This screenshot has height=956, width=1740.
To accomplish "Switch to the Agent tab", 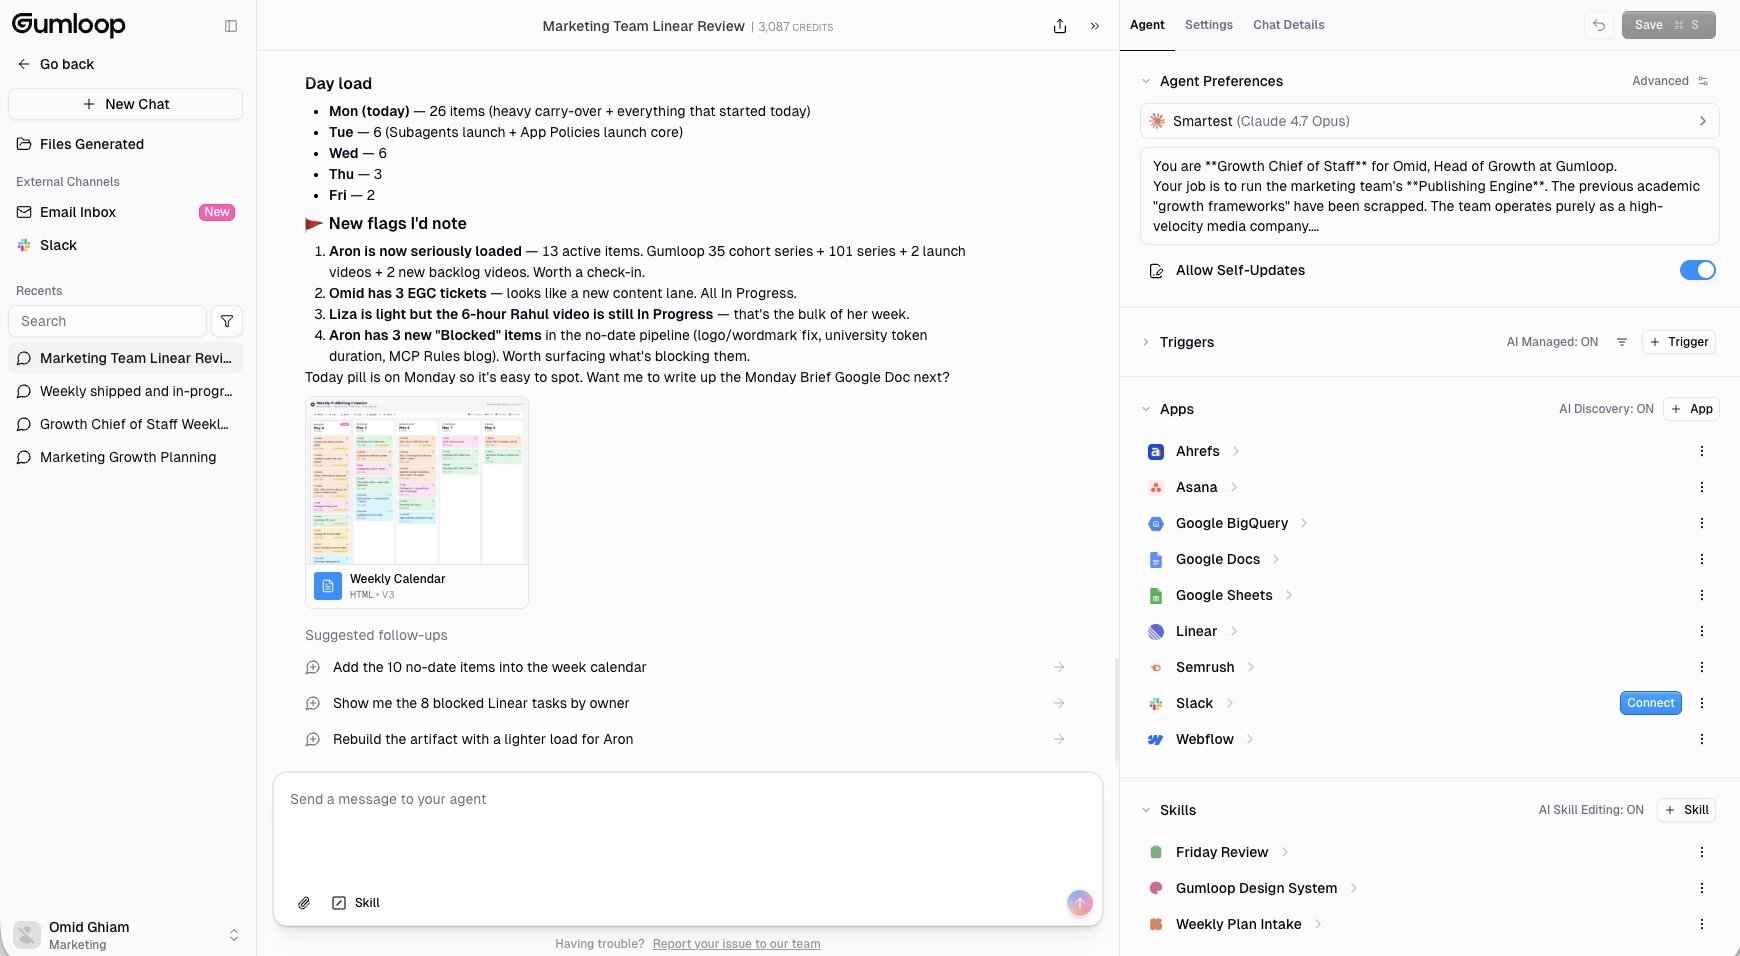I will click(x=1147, y=25).
